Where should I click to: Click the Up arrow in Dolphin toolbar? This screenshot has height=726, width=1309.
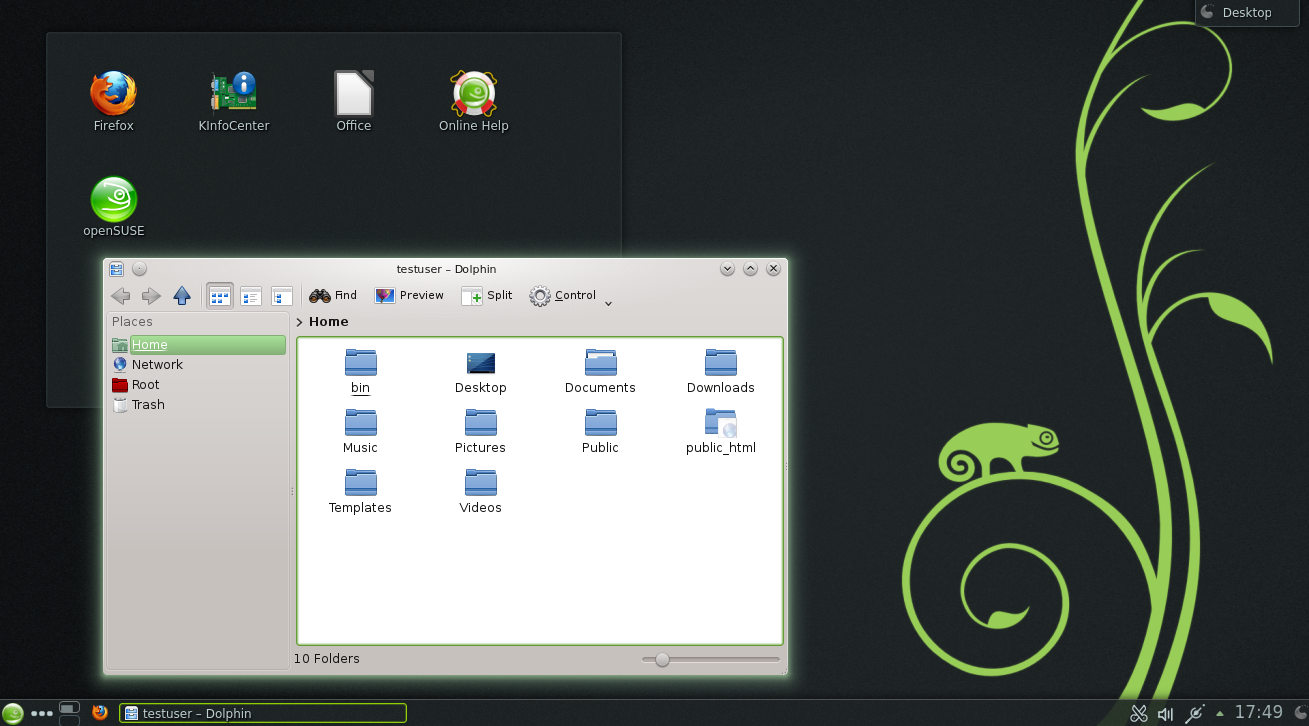182,296
